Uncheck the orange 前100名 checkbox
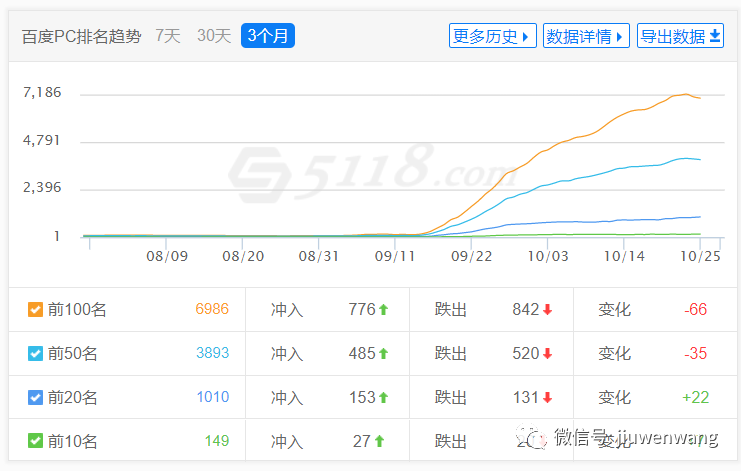The height and width of the screenshot is (471, 741). point(35,309)
